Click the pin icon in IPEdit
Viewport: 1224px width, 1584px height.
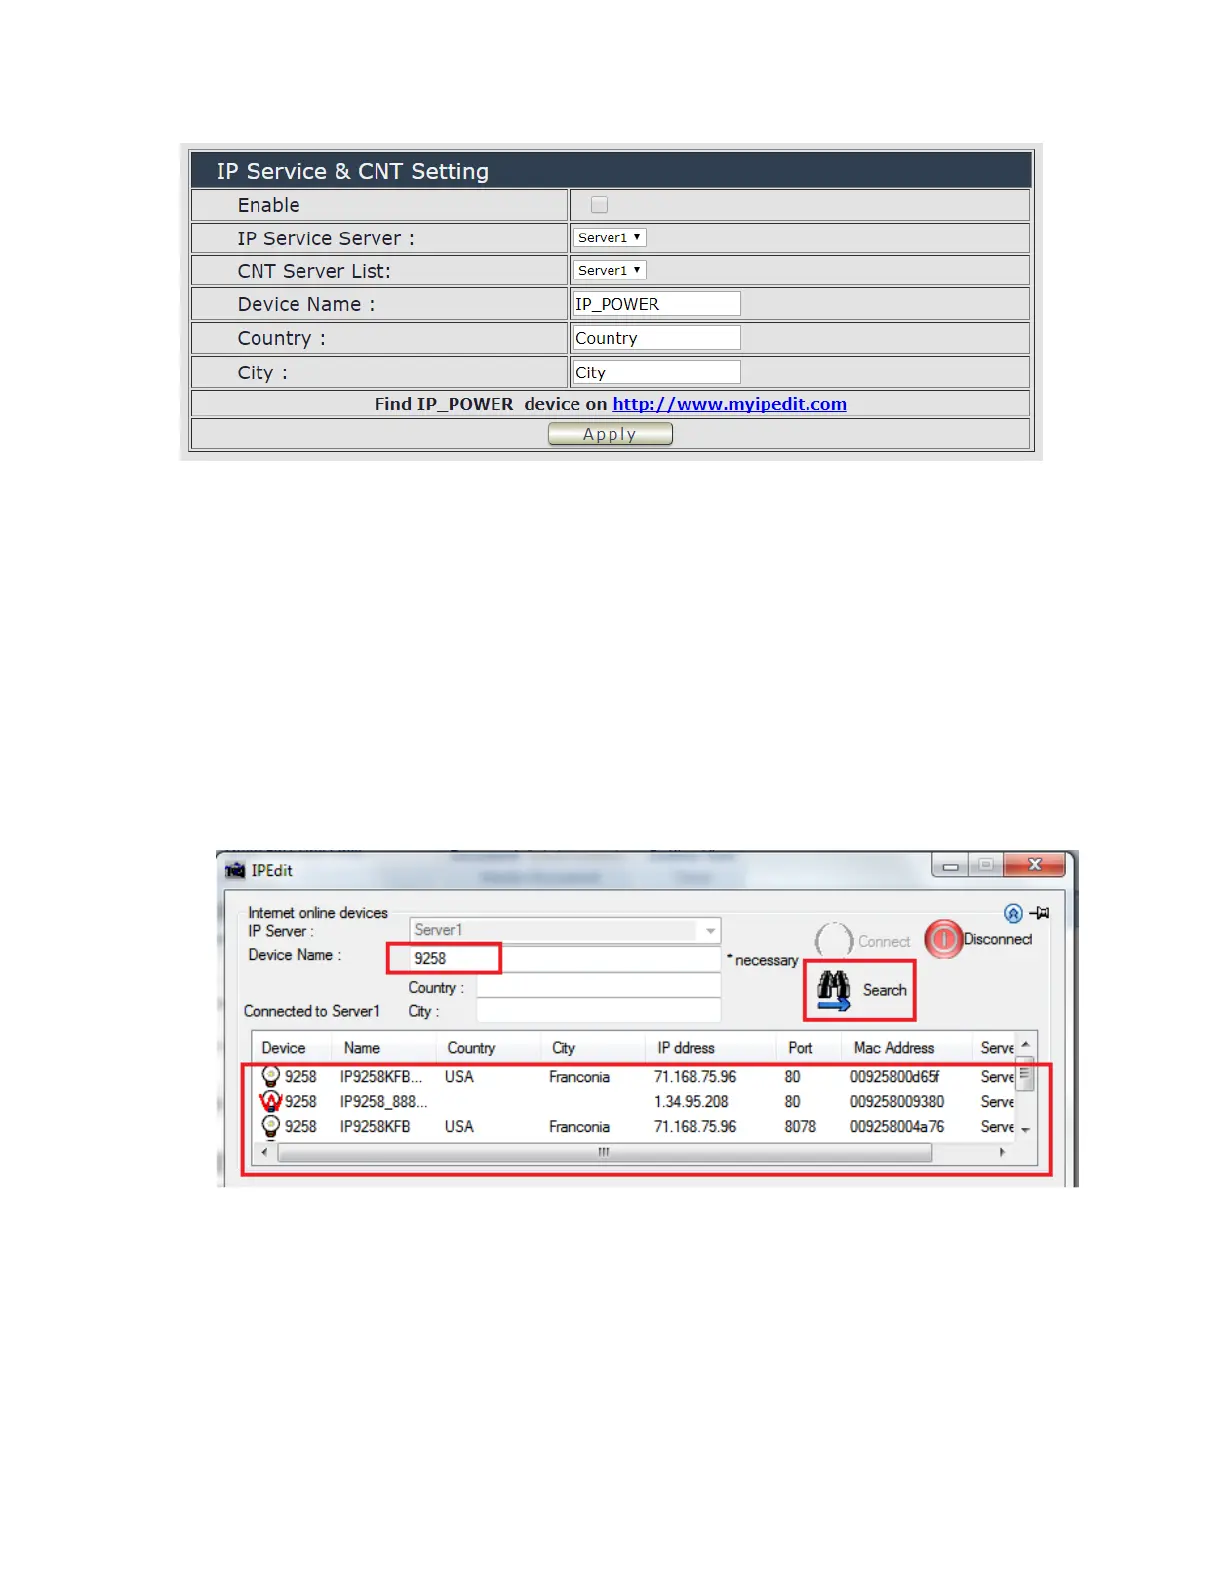pos(1040,913)
